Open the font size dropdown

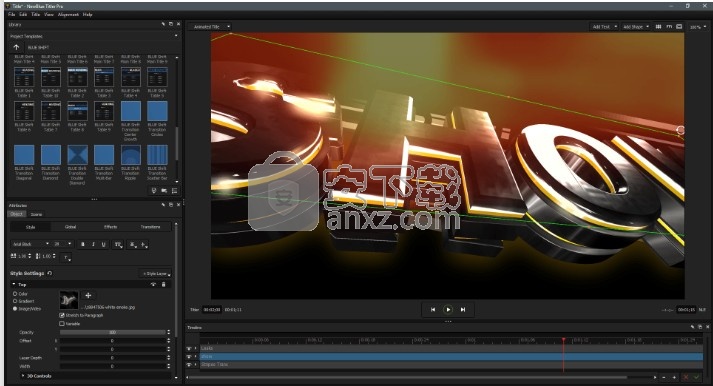[x=63, y=244]
